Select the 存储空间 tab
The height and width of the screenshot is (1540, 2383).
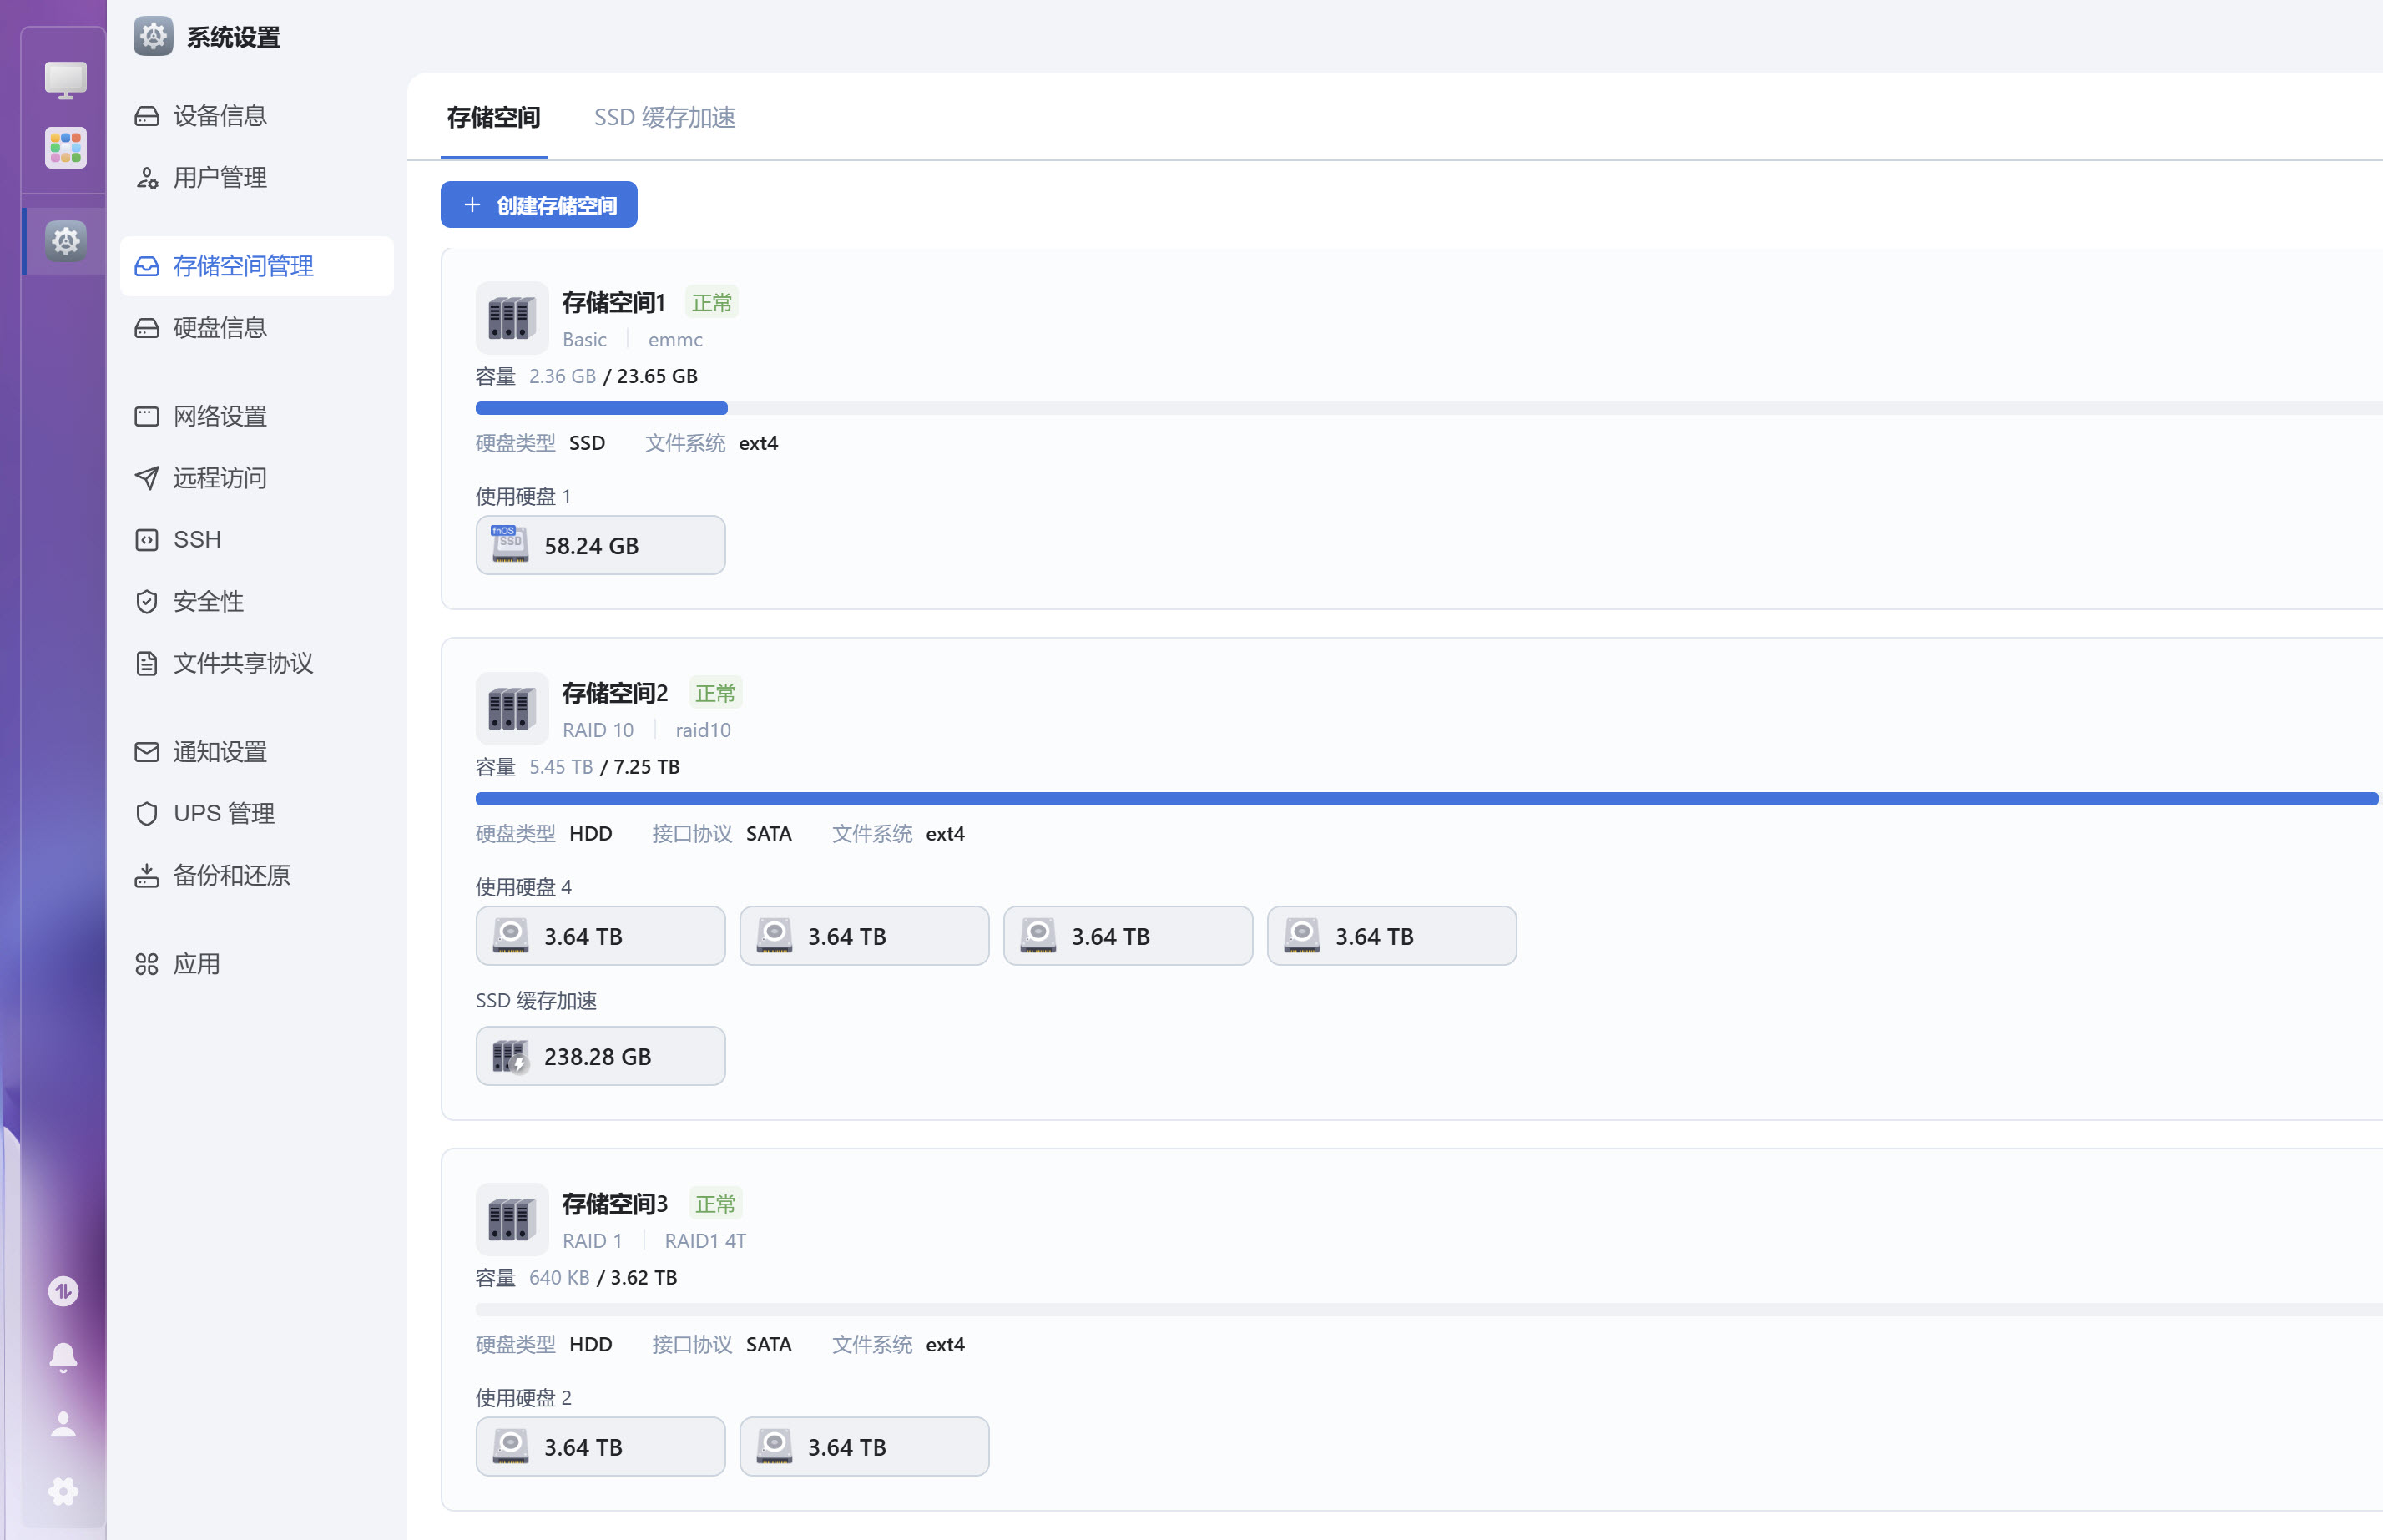tap(493, 117)
